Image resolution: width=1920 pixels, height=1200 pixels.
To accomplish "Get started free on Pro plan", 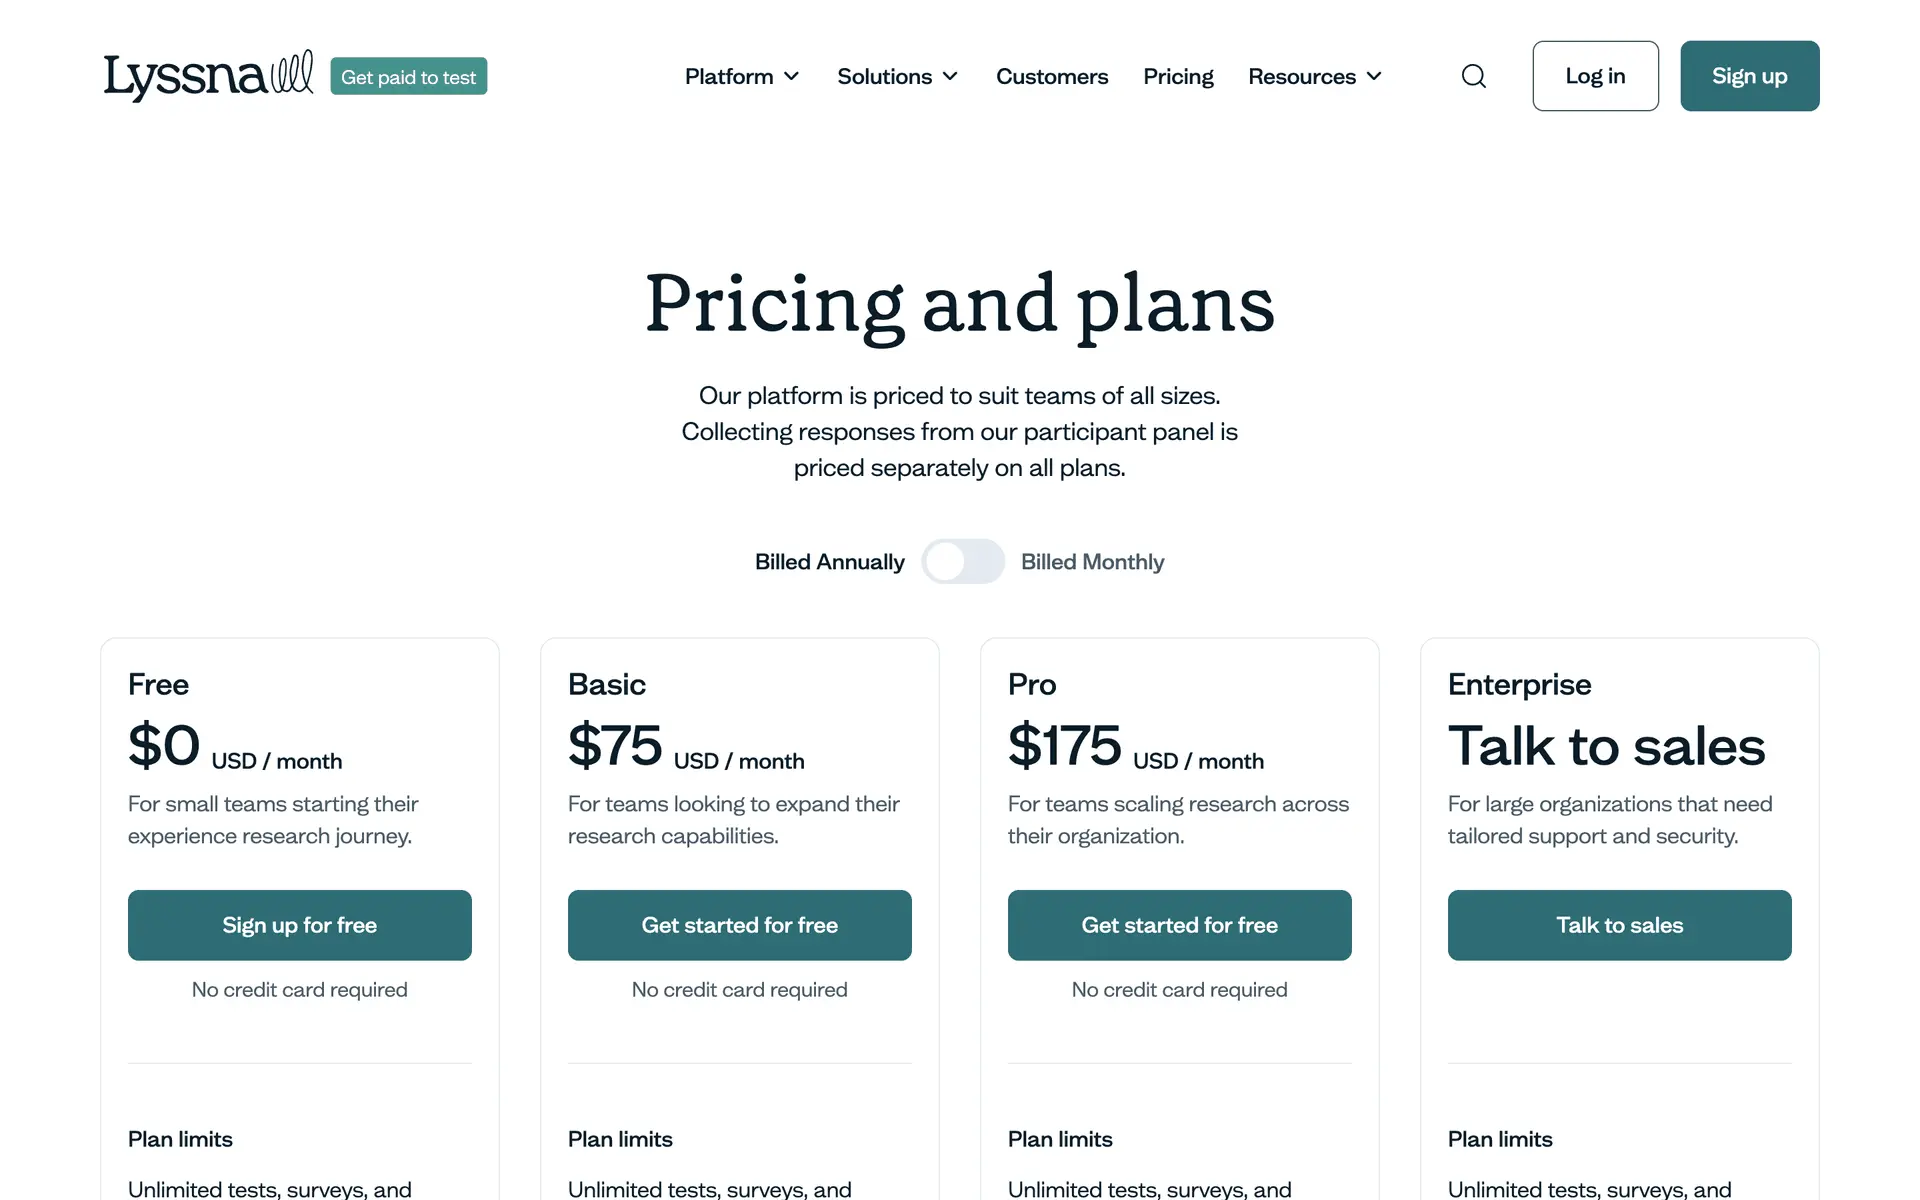I will point(1180,925).
